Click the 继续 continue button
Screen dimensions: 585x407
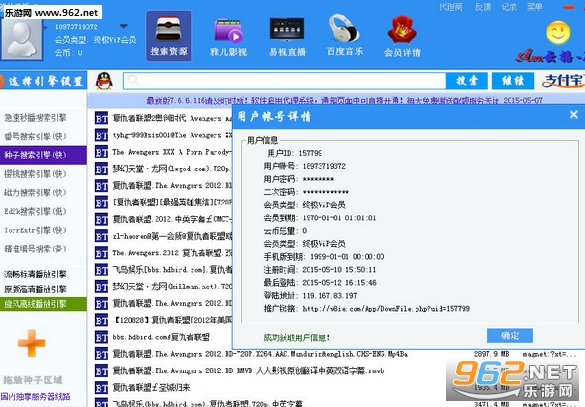pyautogui.click(x=513, y=81)
